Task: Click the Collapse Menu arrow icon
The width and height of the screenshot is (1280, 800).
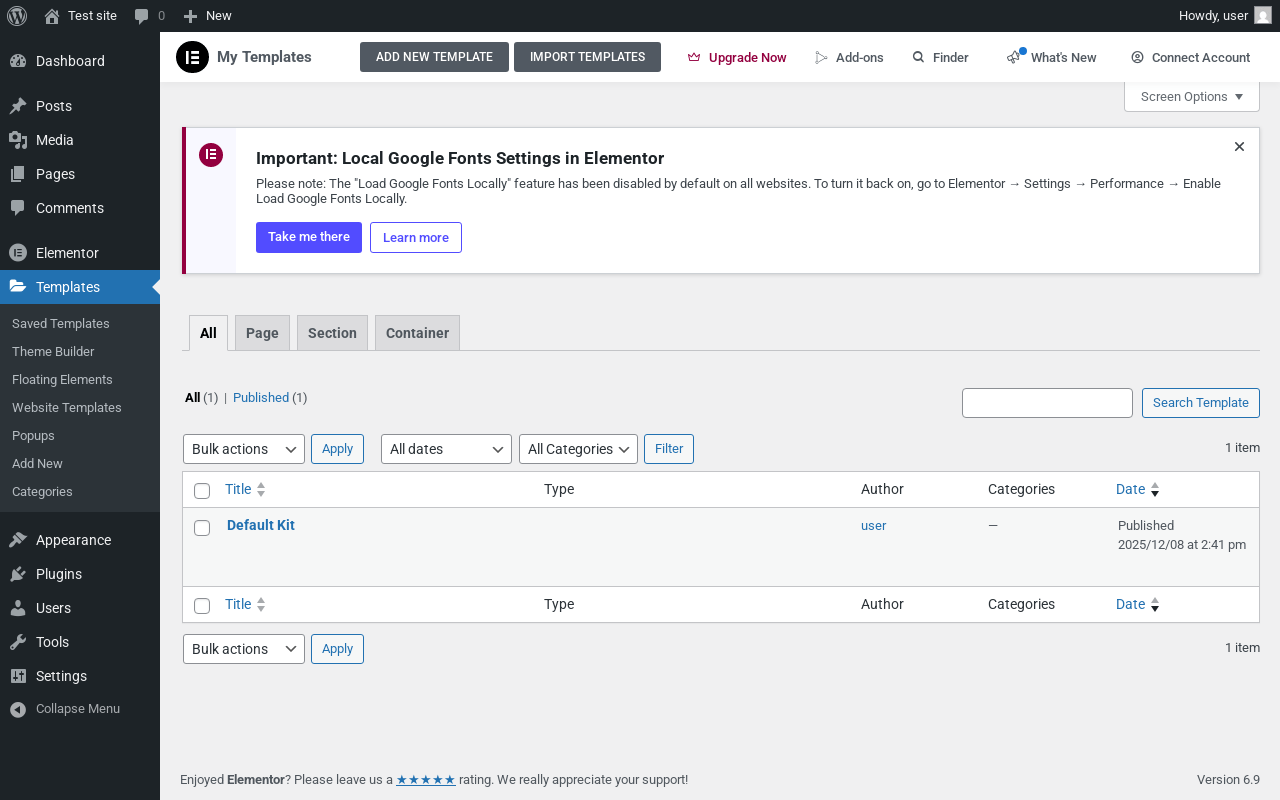Action: (18, 709)
